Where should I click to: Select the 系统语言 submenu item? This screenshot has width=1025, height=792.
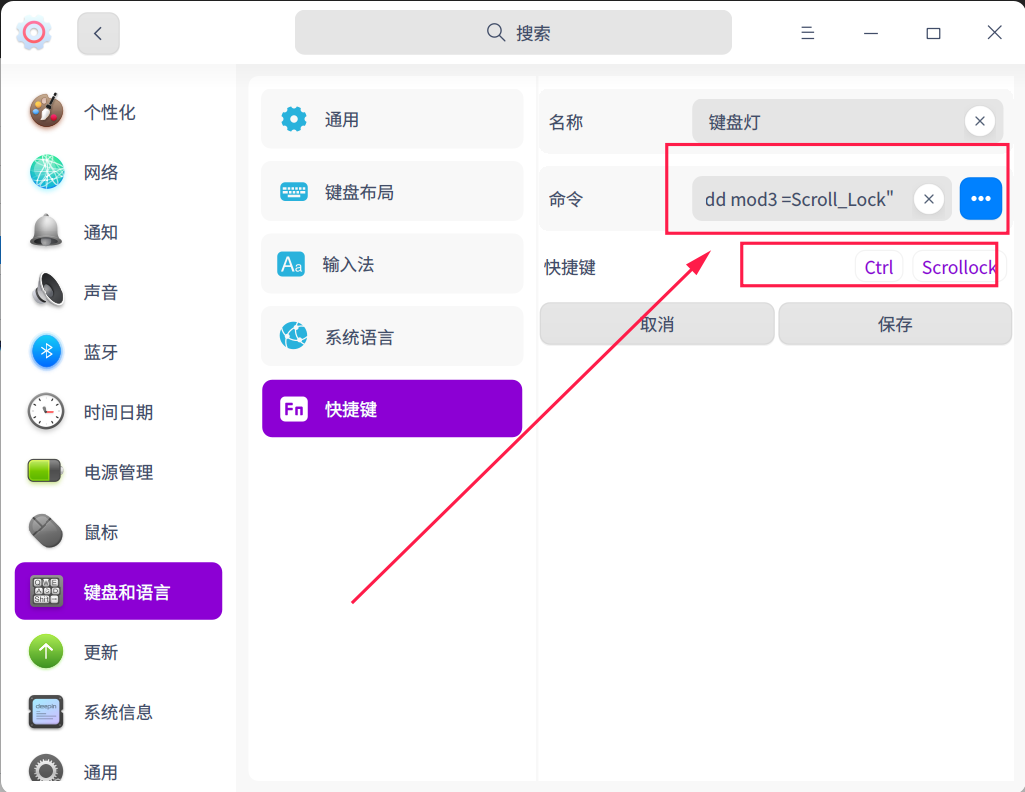(392, 337)
